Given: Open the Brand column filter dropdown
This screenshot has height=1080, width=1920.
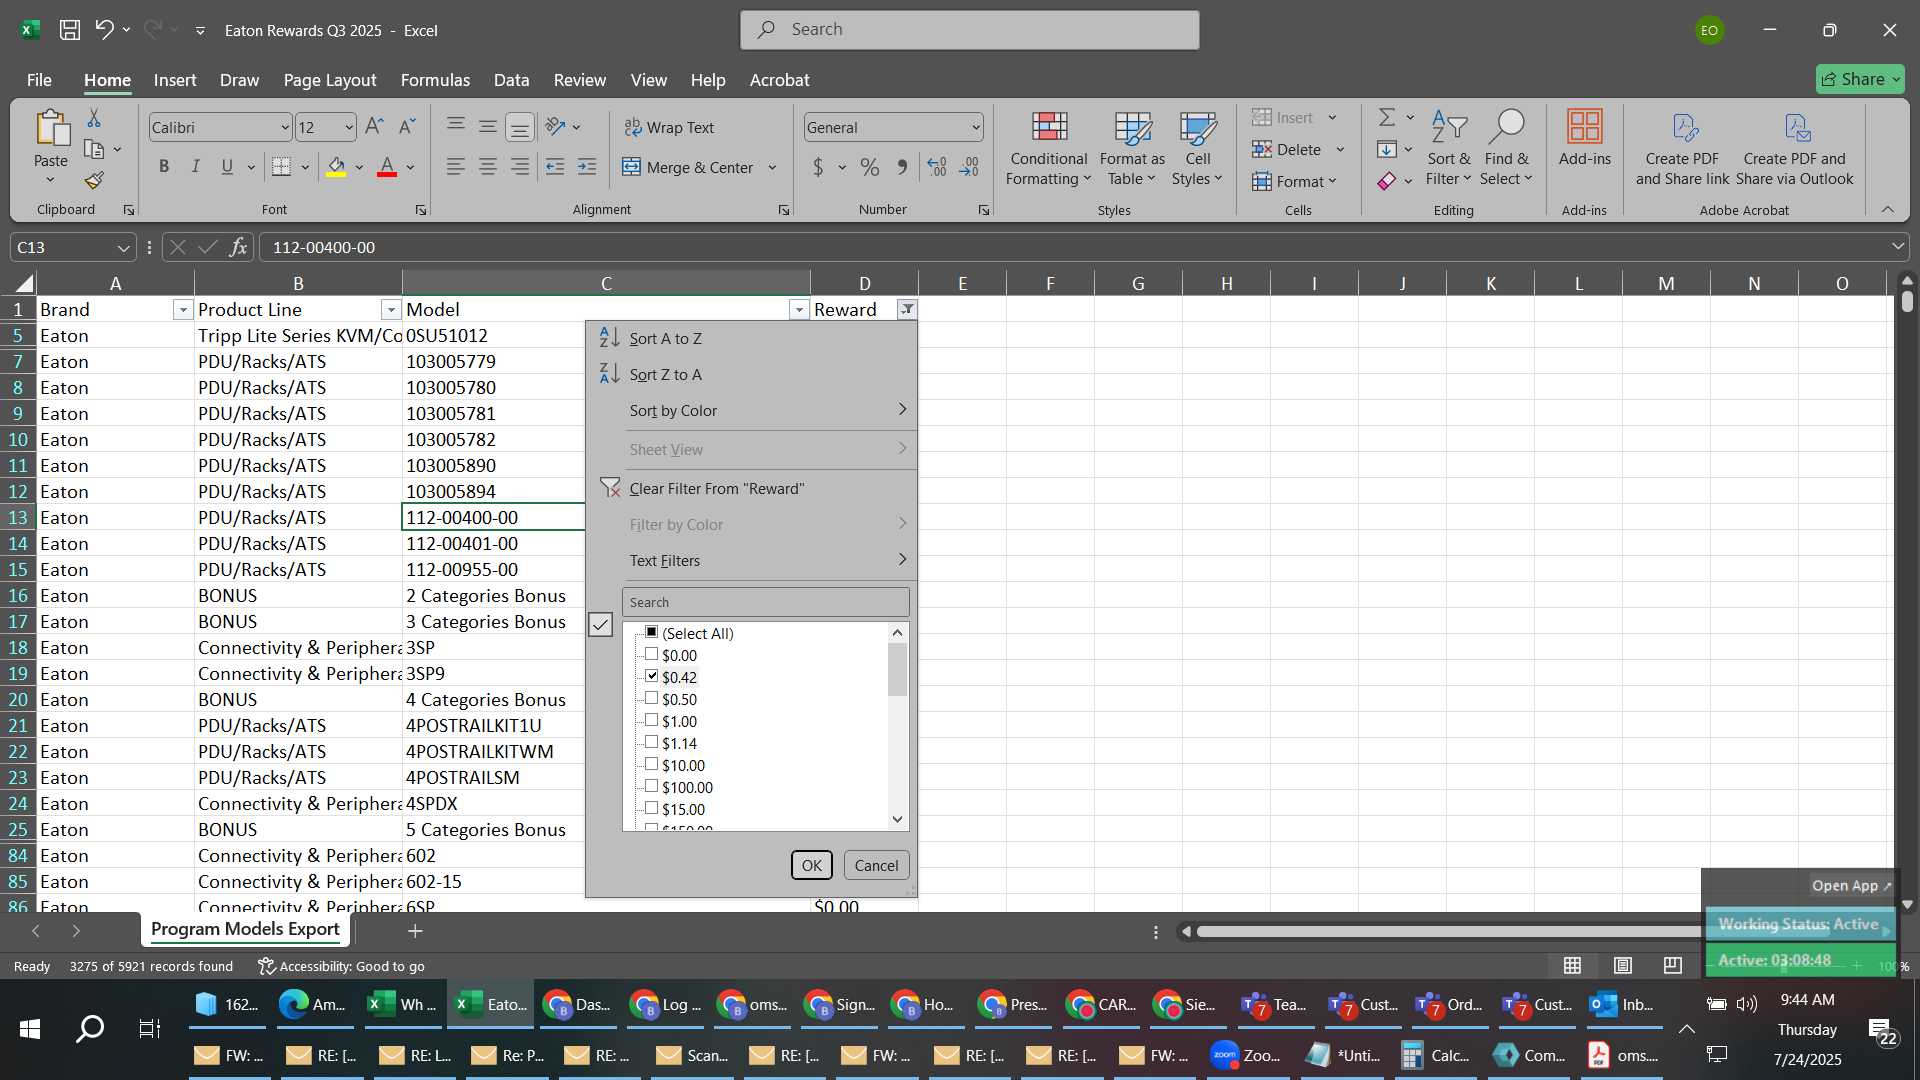Looking at the screenshot, I should pyautogui.click(x=182, y=310).
